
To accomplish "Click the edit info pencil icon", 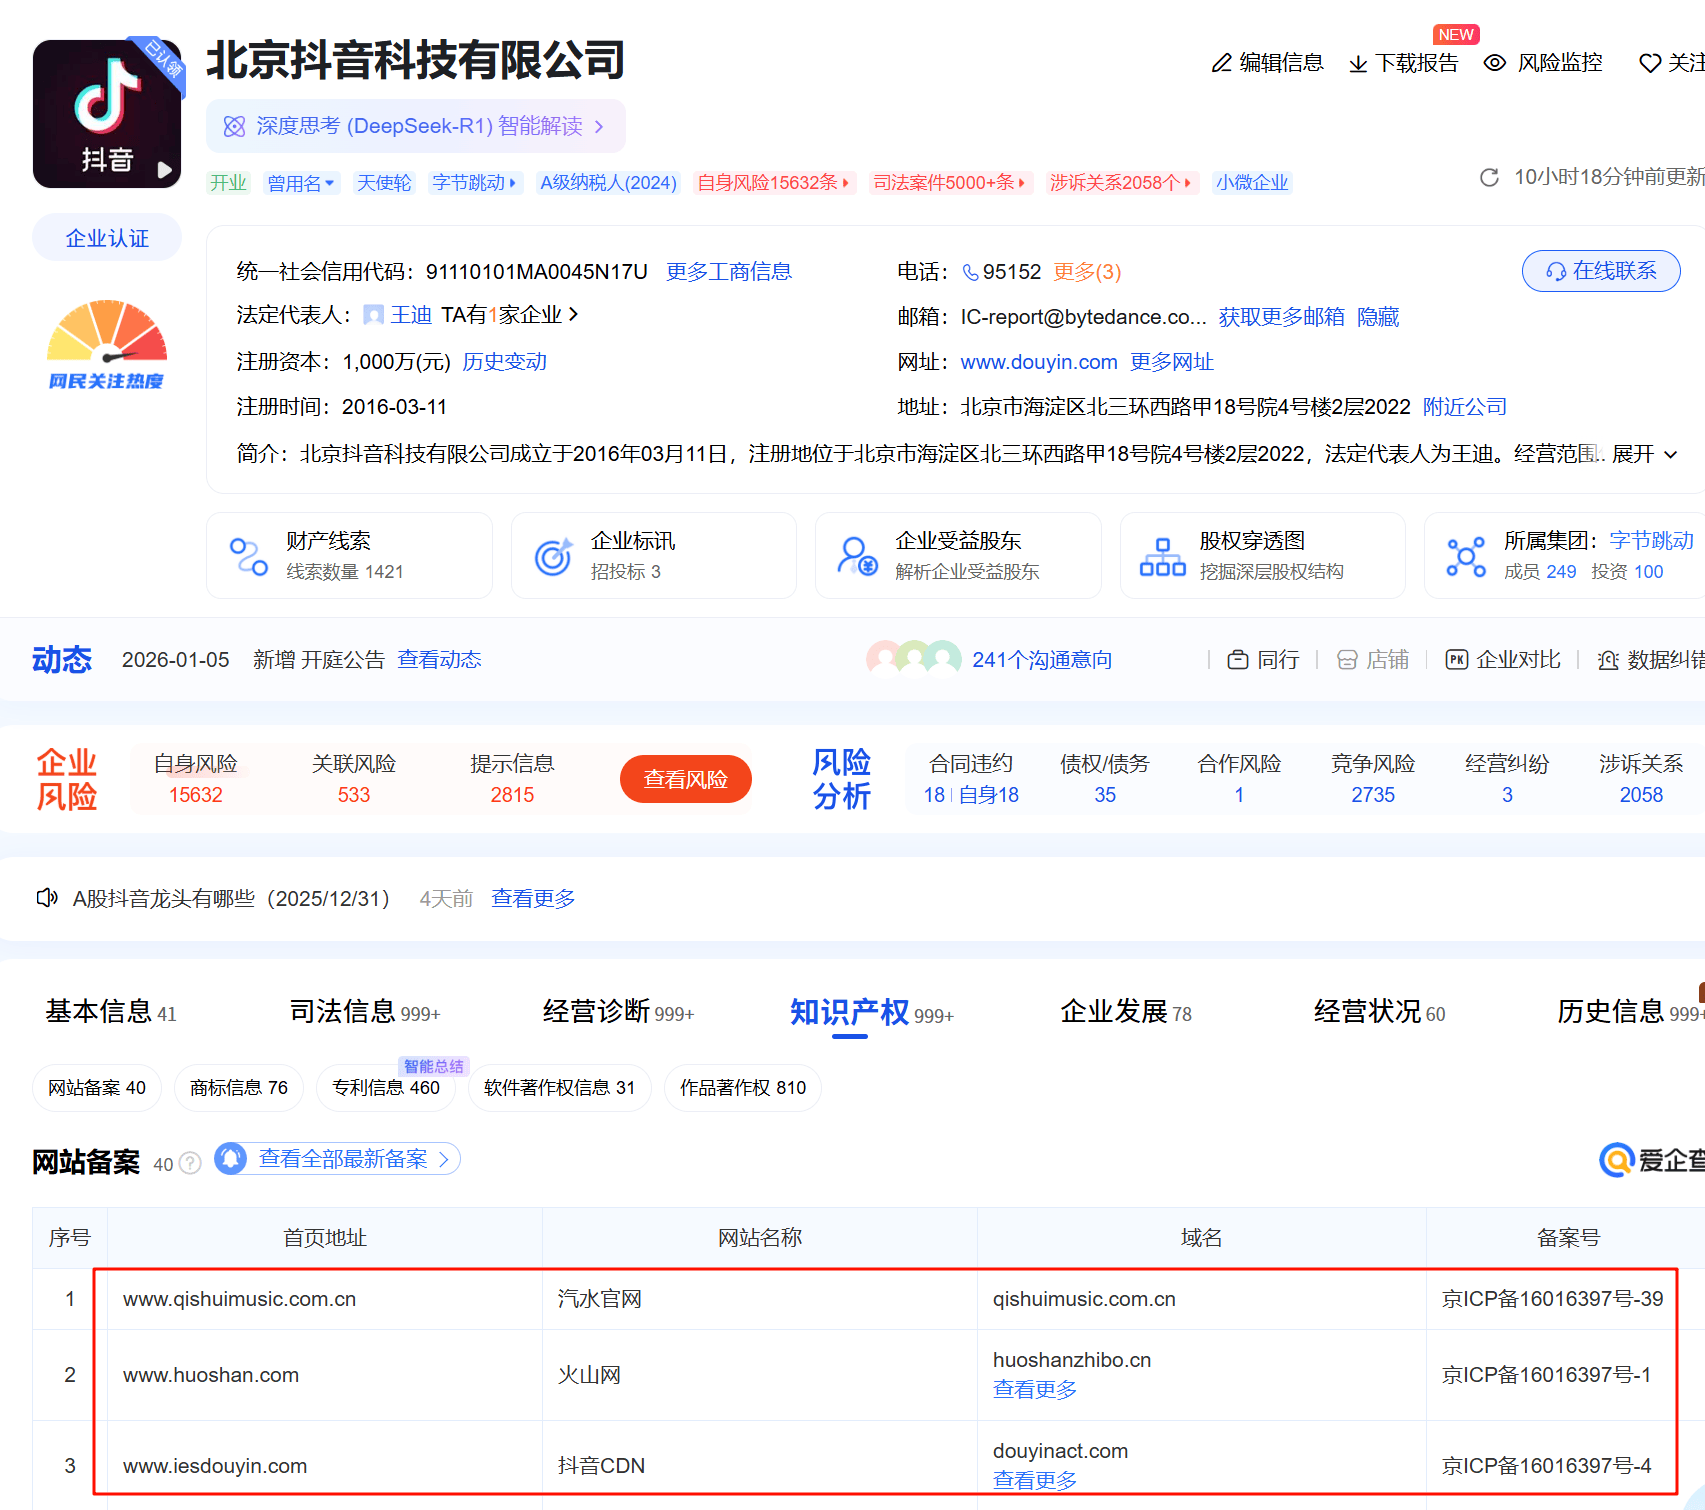I will pyautogui.click(x=1221, y=63).
